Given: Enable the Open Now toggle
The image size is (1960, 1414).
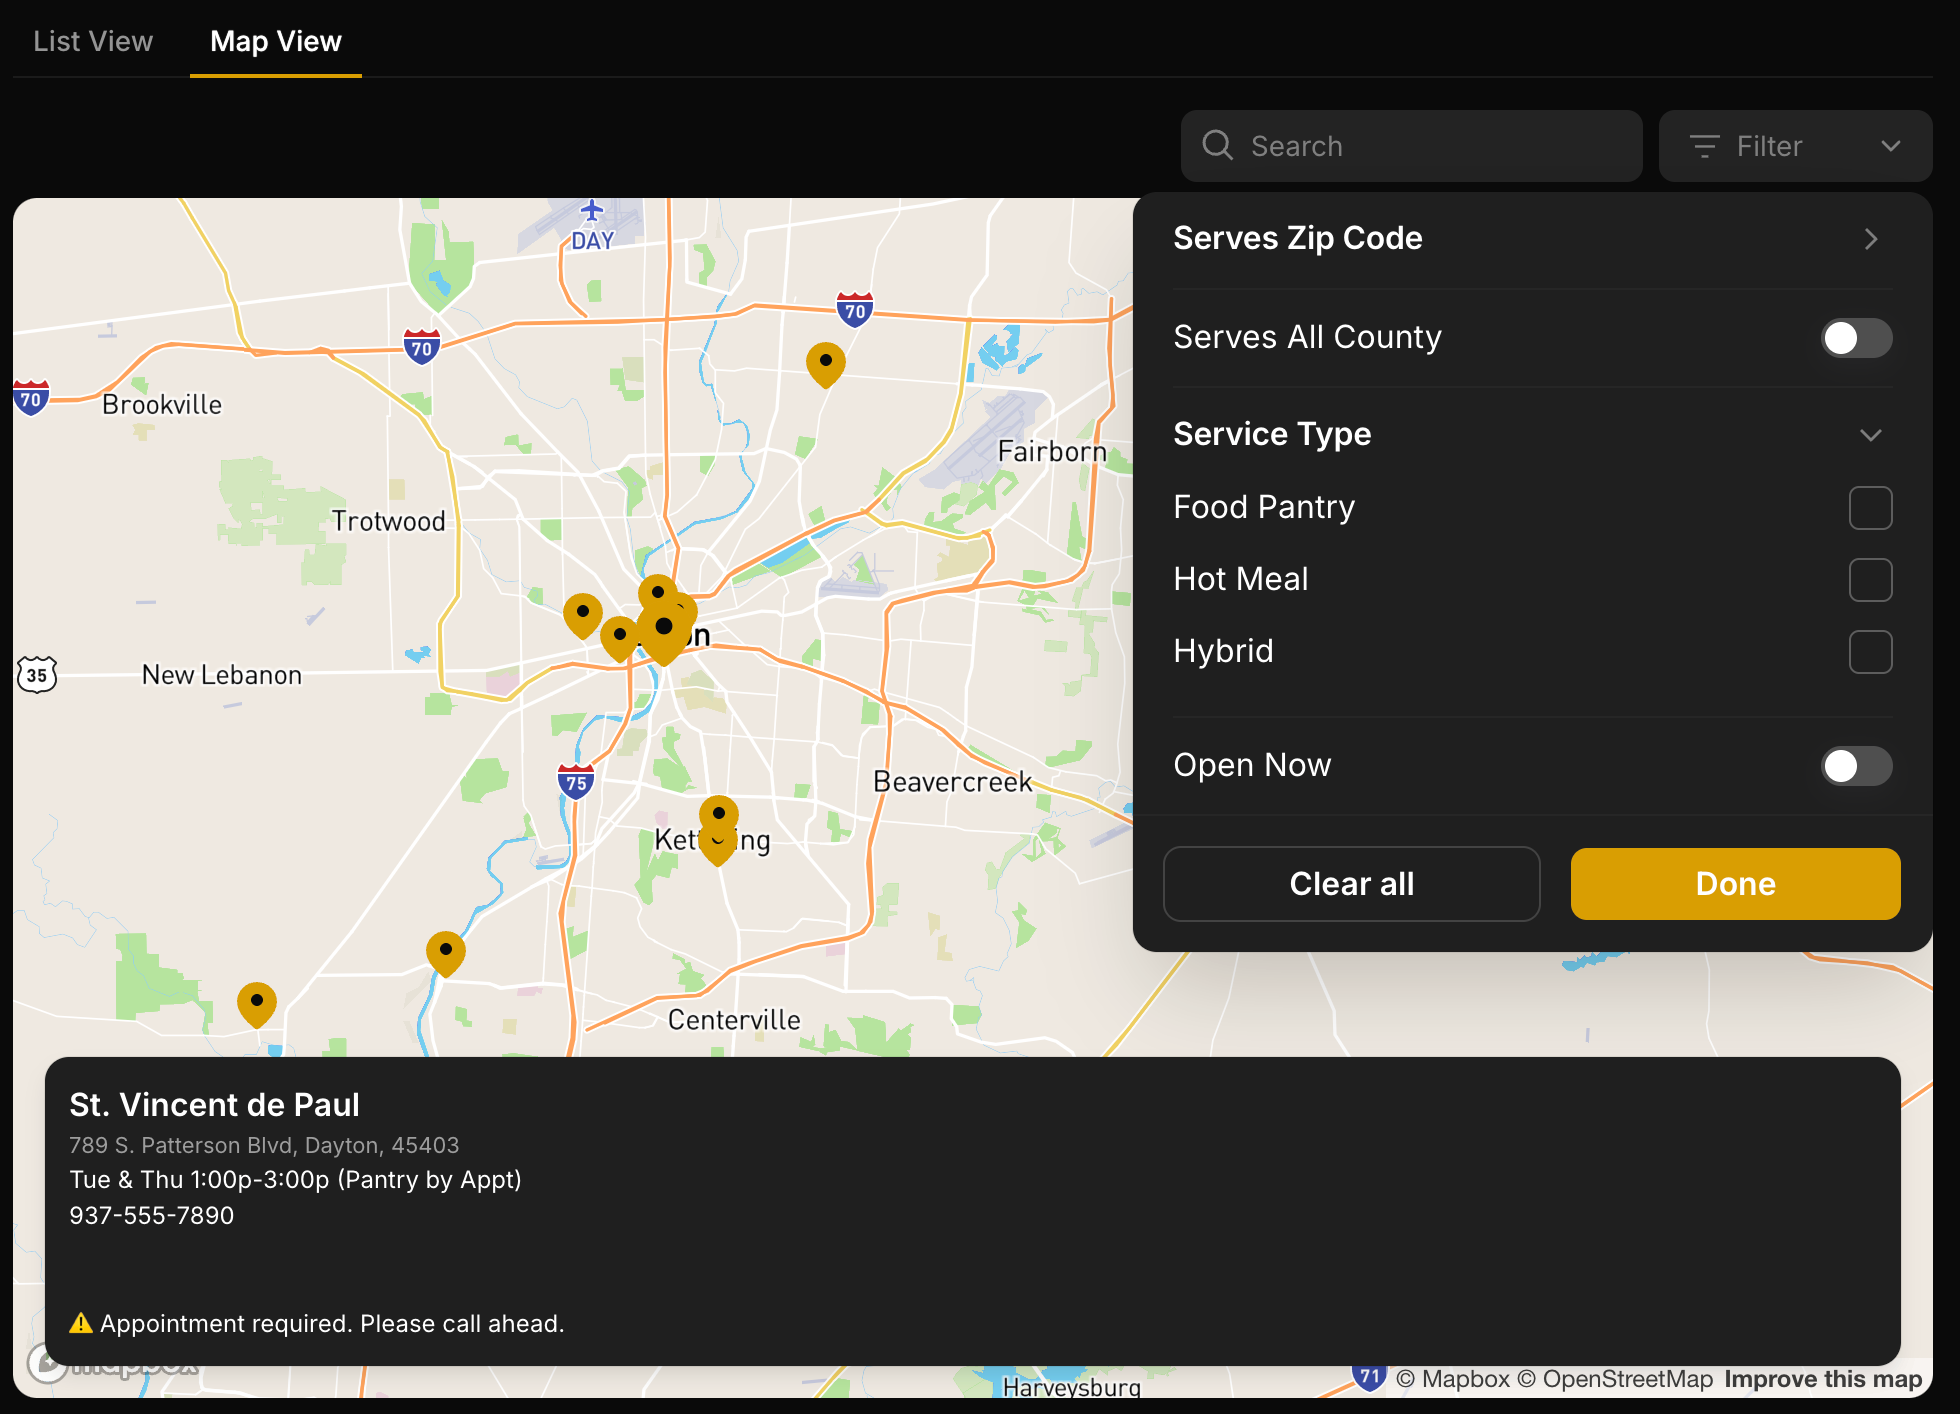Looking at the screenshot, I should tap(1855, 766).
